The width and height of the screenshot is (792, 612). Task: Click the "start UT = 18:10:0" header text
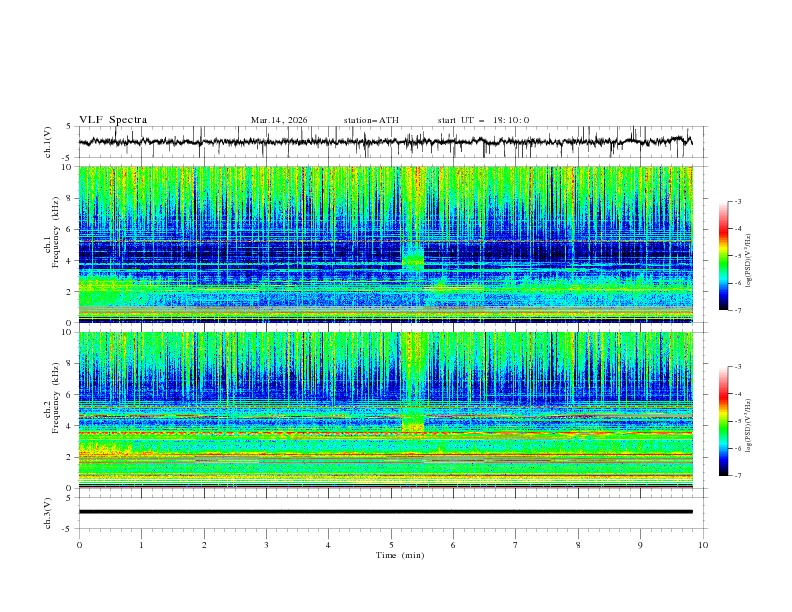tap(483, 120)
